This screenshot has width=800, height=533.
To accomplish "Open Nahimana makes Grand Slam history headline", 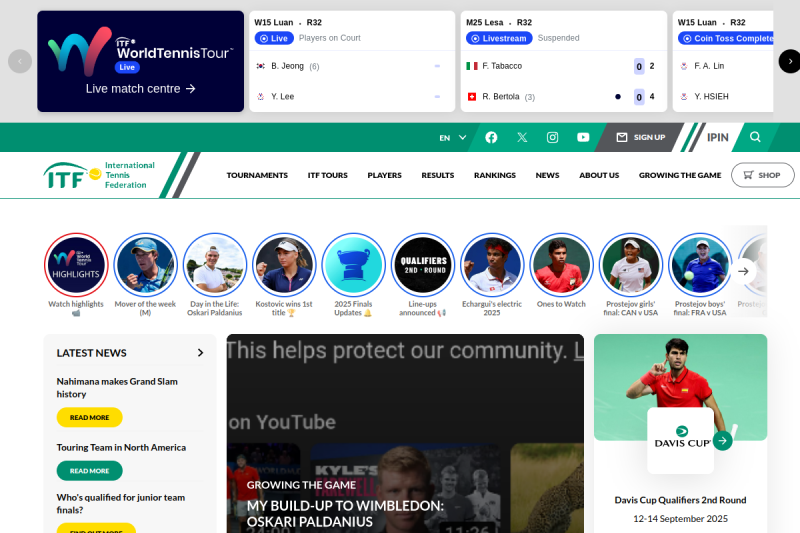I will click(x=117, y=388).
